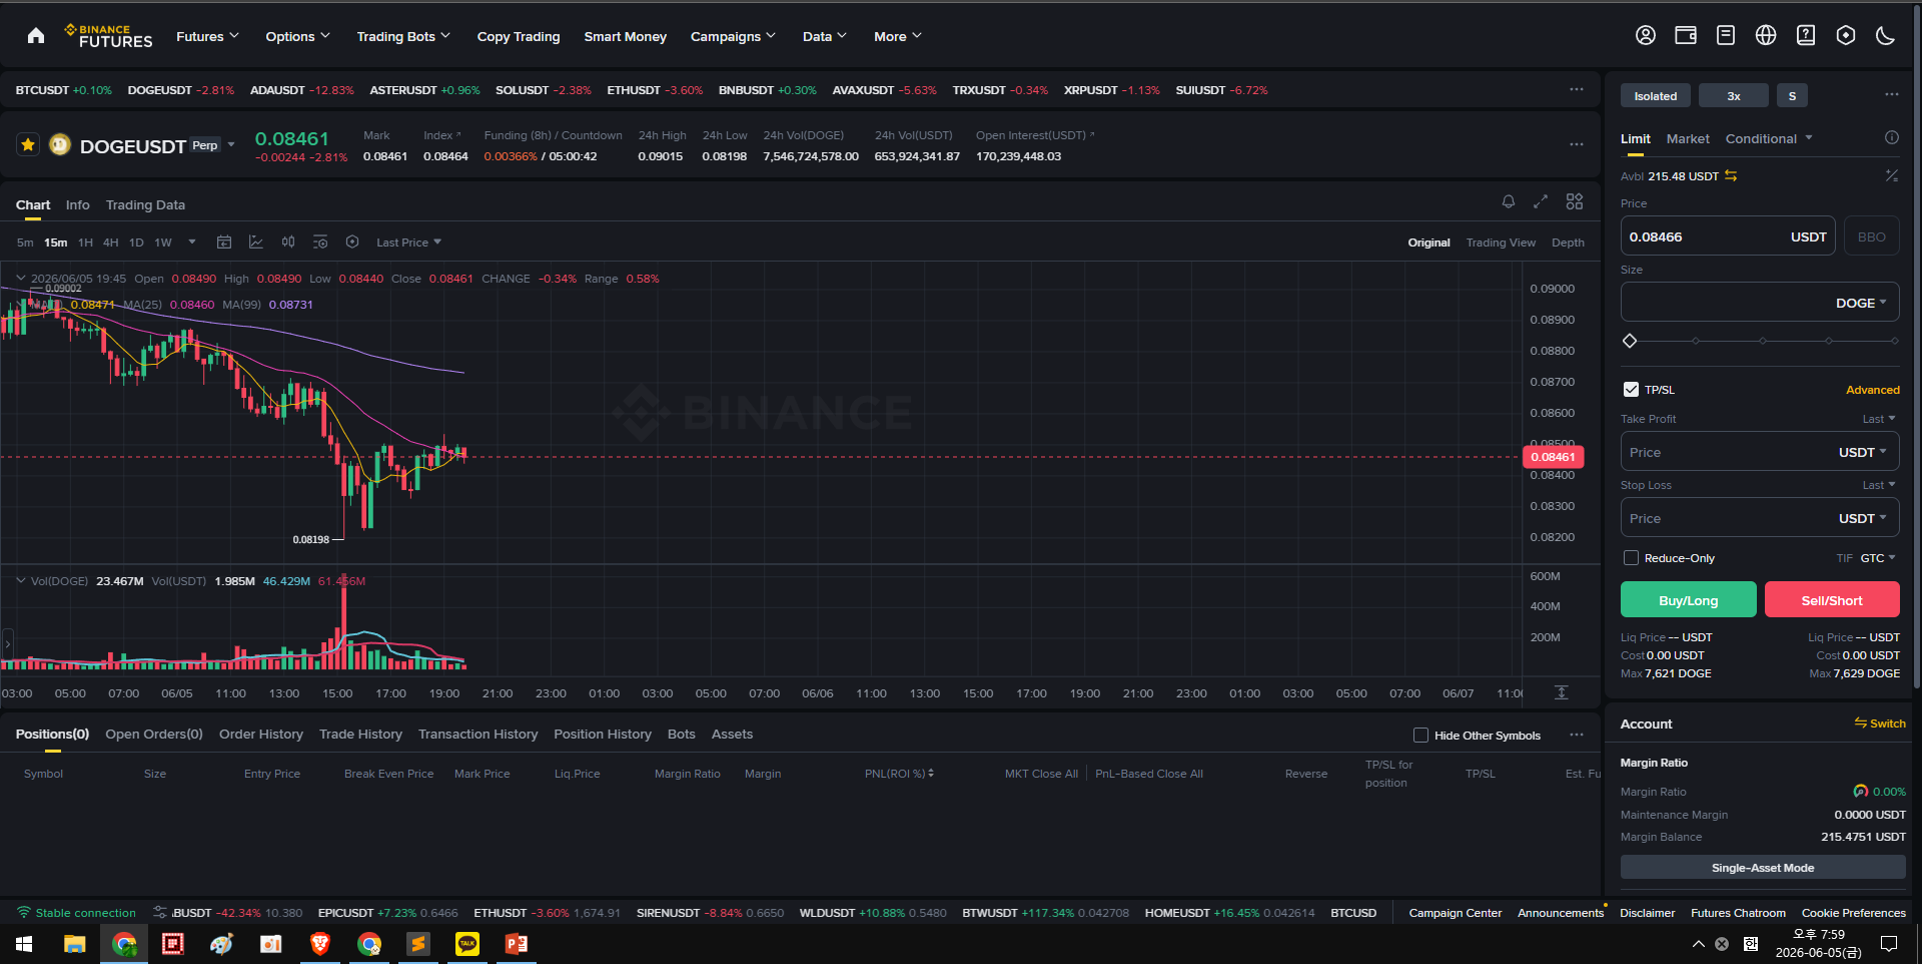This screenshot has width=1922, height=964.
Task: Open File Explorer in the taskbar
Action: (75, 944)
